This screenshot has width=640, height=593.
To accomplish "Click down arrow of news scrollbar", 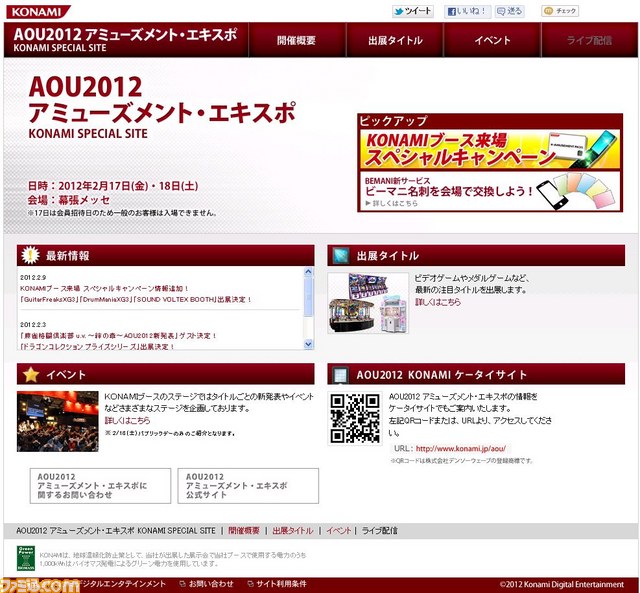I will 309,344.
